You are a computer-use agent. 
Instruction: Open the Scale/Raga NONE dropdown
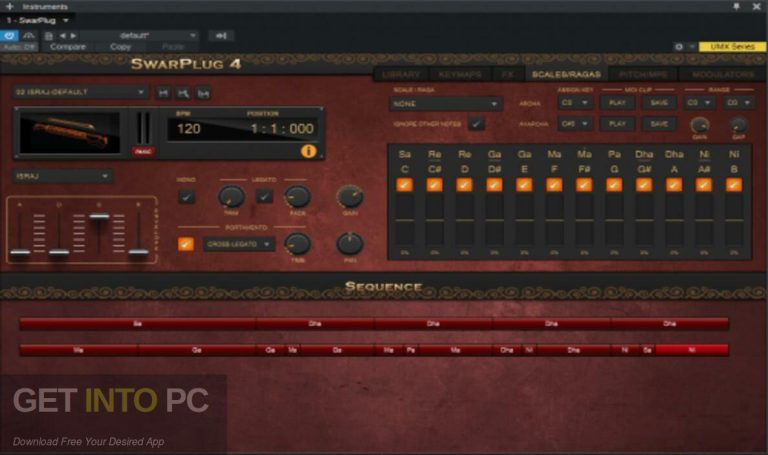click(446, 103)
